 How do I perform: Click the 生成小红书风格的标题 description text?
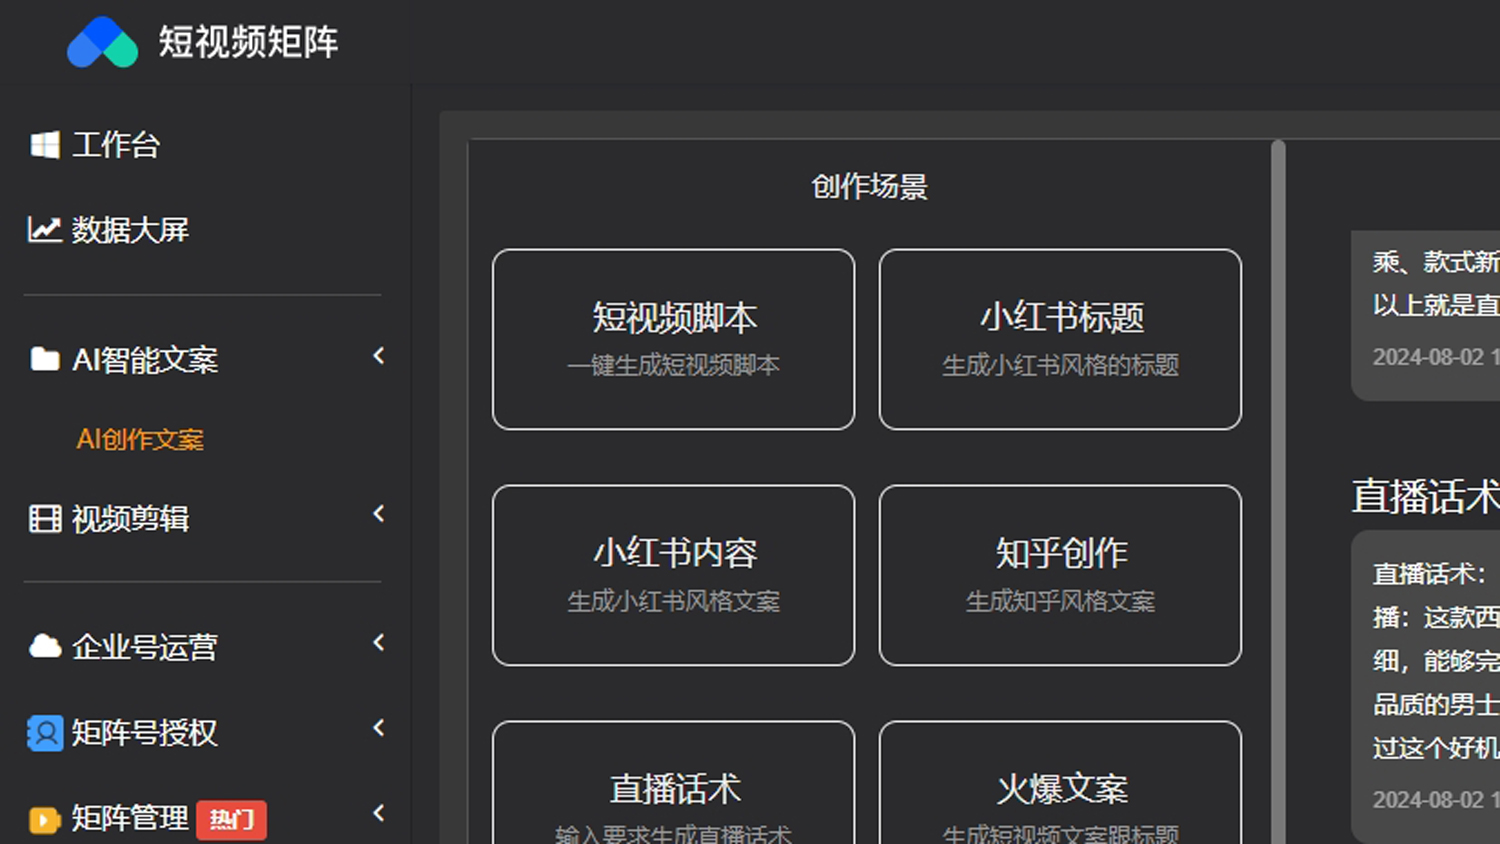pos(1060,365)
